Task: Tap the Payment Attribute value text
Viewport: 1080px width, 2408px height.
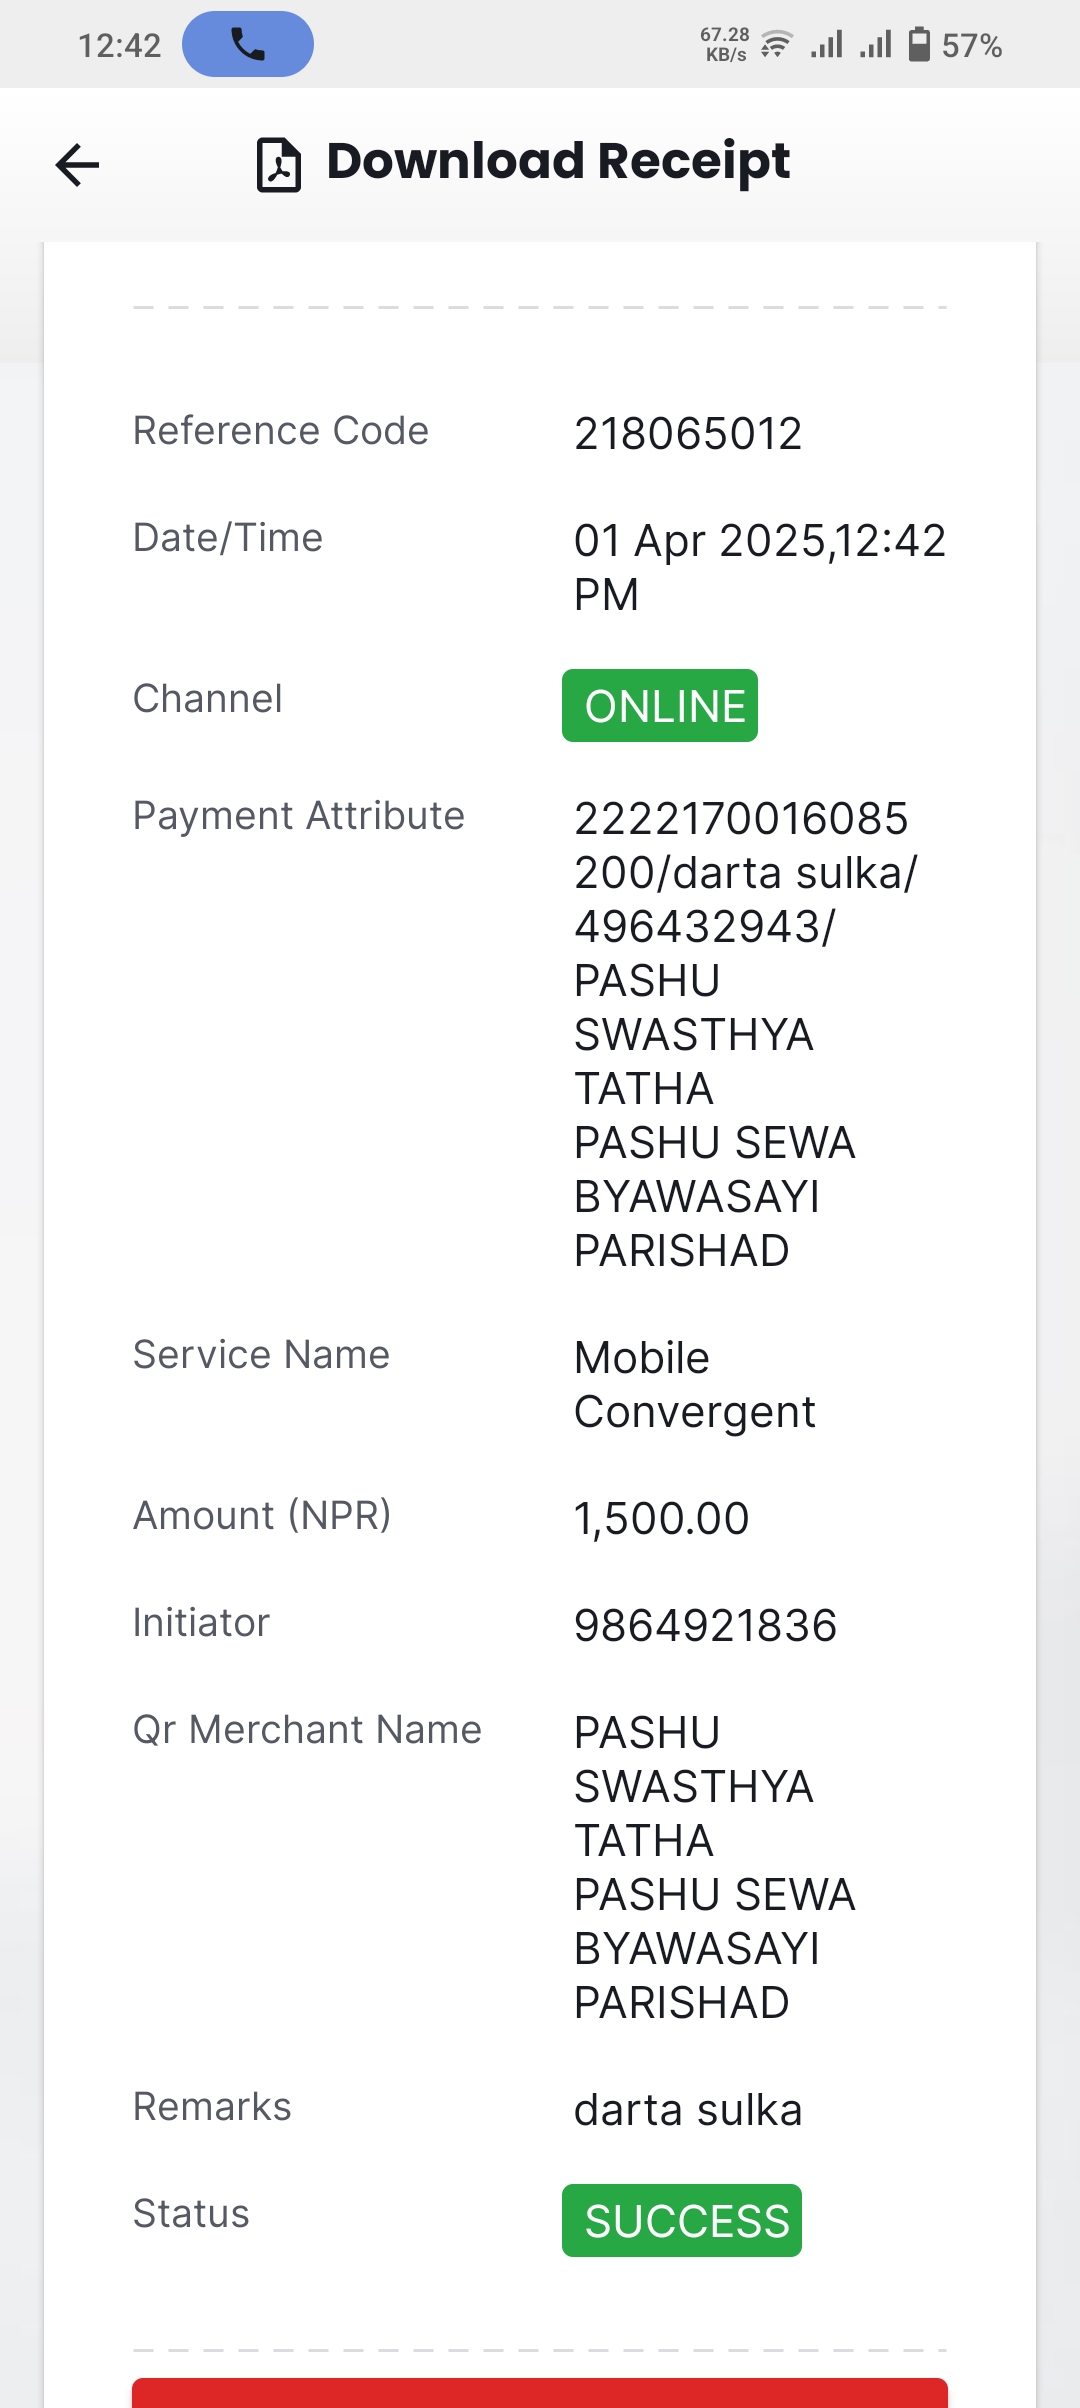Action: (745, 1034)
